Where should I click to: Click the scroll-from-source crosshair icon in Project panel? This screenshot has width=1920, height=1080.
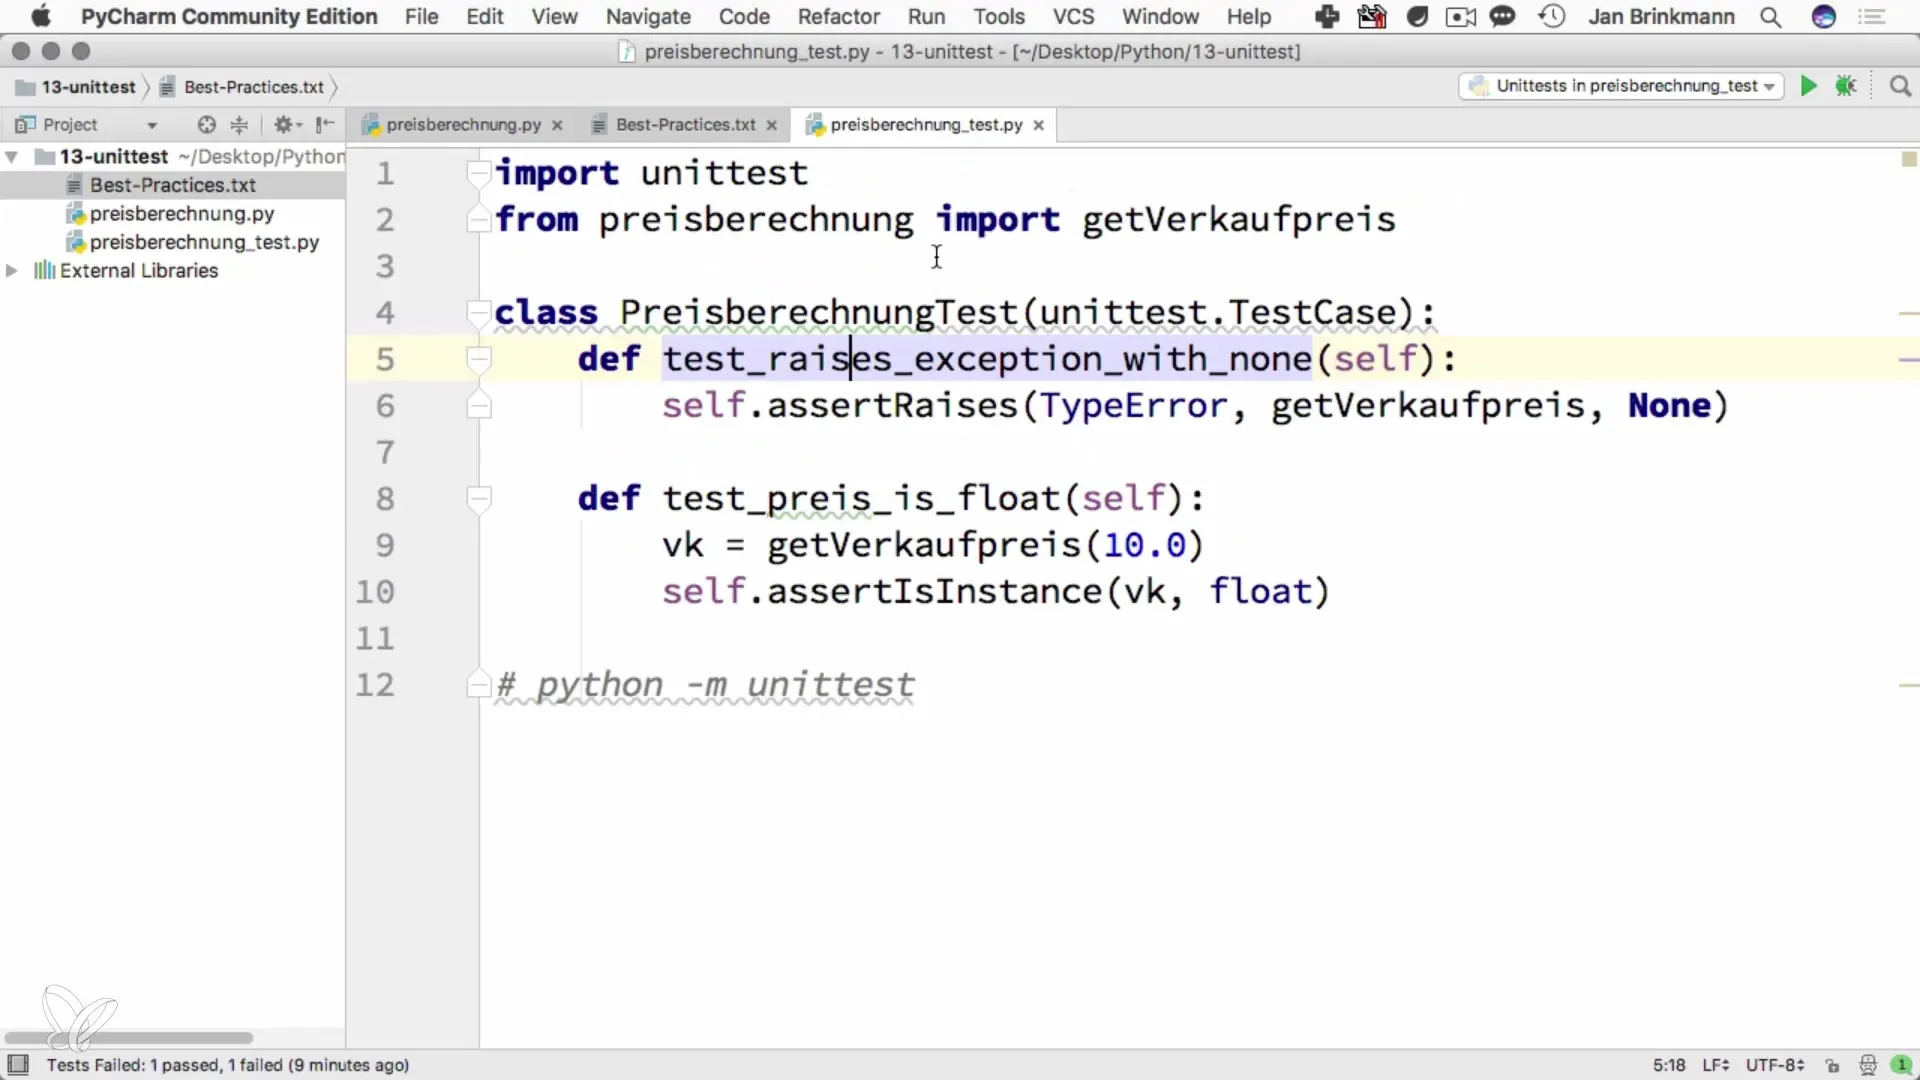206,125
